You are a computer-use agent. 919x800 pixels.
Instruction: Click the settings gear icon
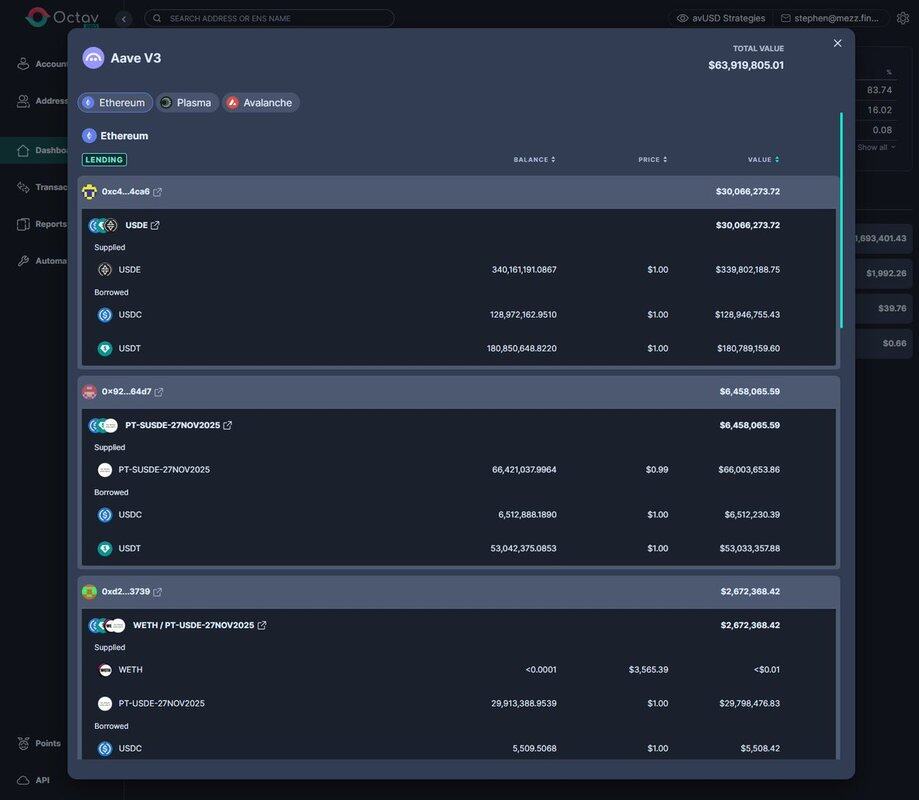tap(903, 18)
